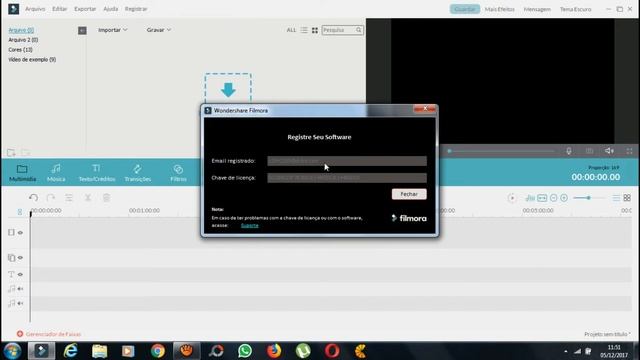The width and height of the screenshot is (640, 360).
Task: Click the microphone voiceover icon
Action: pyautogui.click(x=569, y=151)
